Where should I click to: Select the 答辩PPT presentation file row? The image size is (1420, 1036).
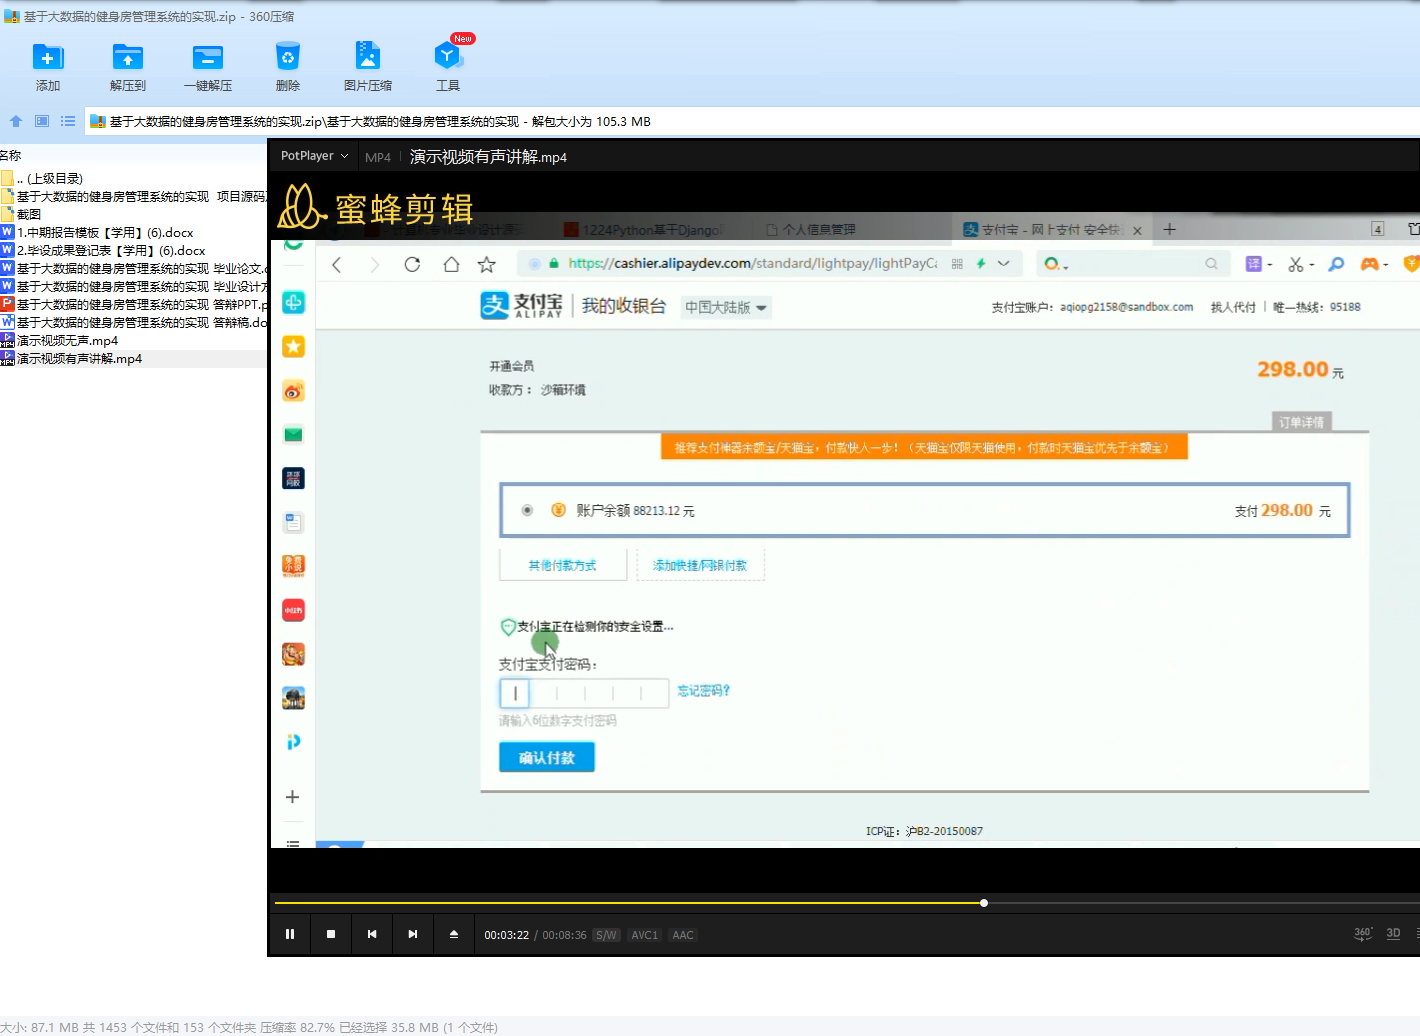point(134,305)
